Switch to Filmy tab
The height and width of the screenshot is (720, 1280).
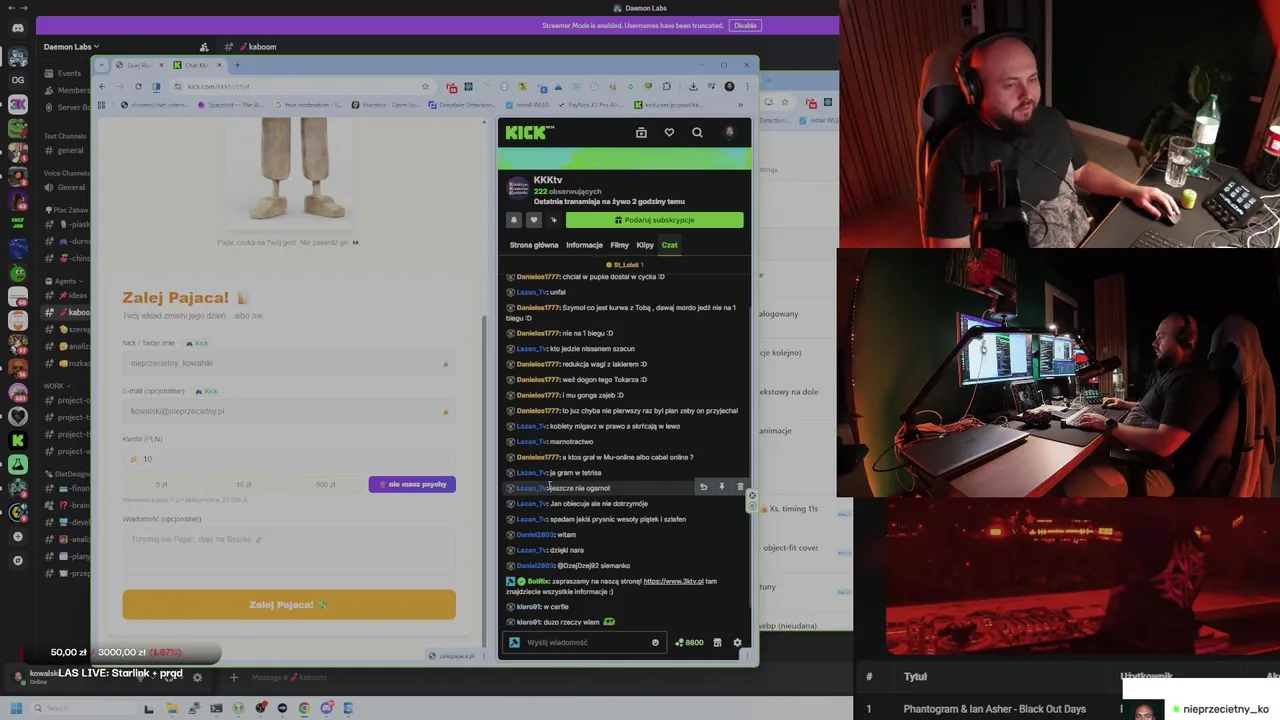pos(620,245)
